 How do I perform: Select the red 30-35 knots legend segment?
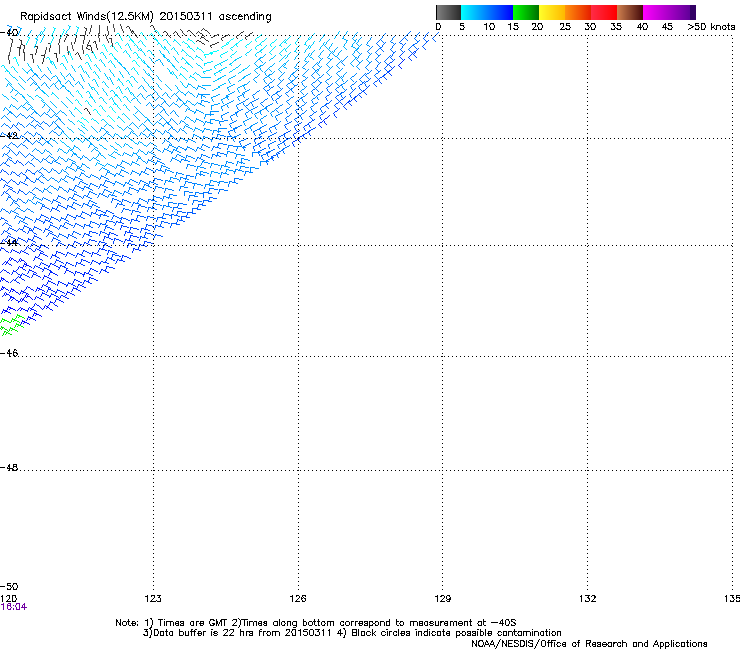tap(604, 12)
